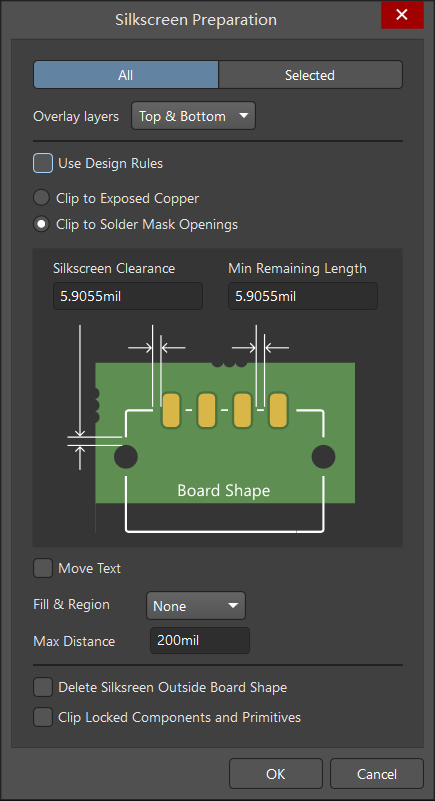
Task: Click the Min Remaining Length value field
Action: (x=303, y=296)
